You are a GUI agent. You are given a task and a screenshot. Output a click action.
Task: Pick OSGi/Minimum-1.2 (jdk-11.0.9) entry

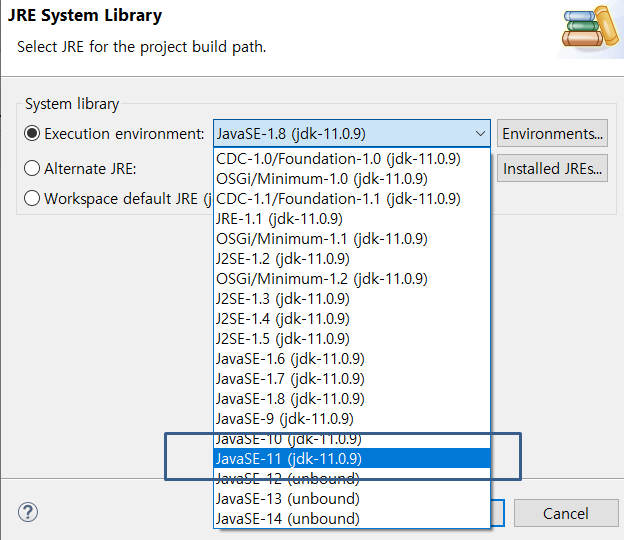pos(352,279)
